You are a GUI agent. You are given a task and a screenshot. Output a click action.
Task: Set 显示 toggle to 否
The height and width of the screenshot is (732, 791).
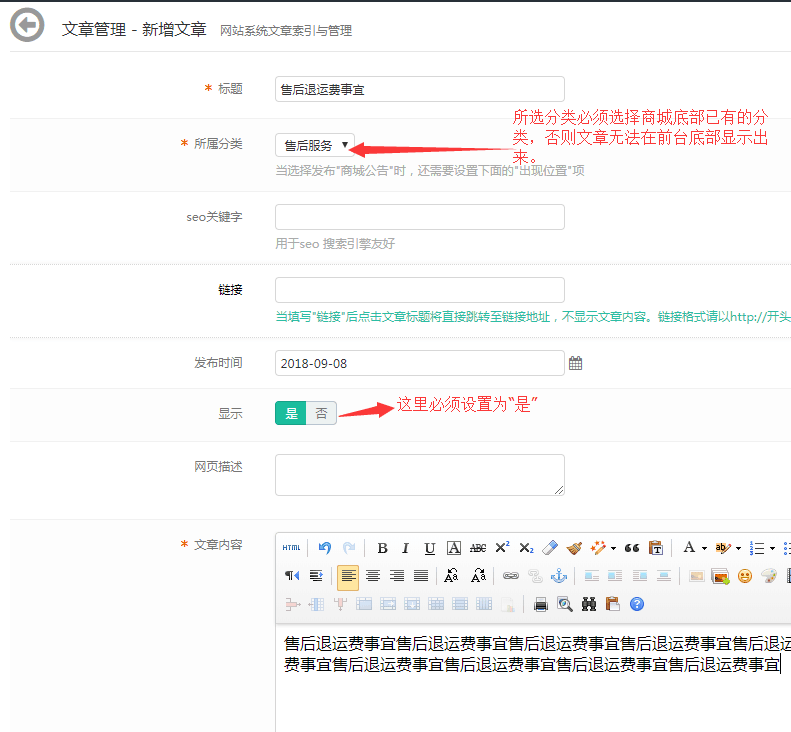(x=321, y=413)
